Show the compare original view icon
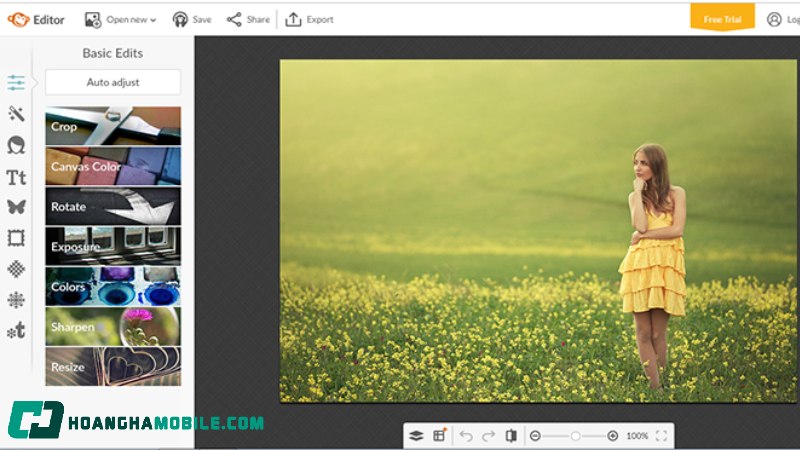 point(511,436)
